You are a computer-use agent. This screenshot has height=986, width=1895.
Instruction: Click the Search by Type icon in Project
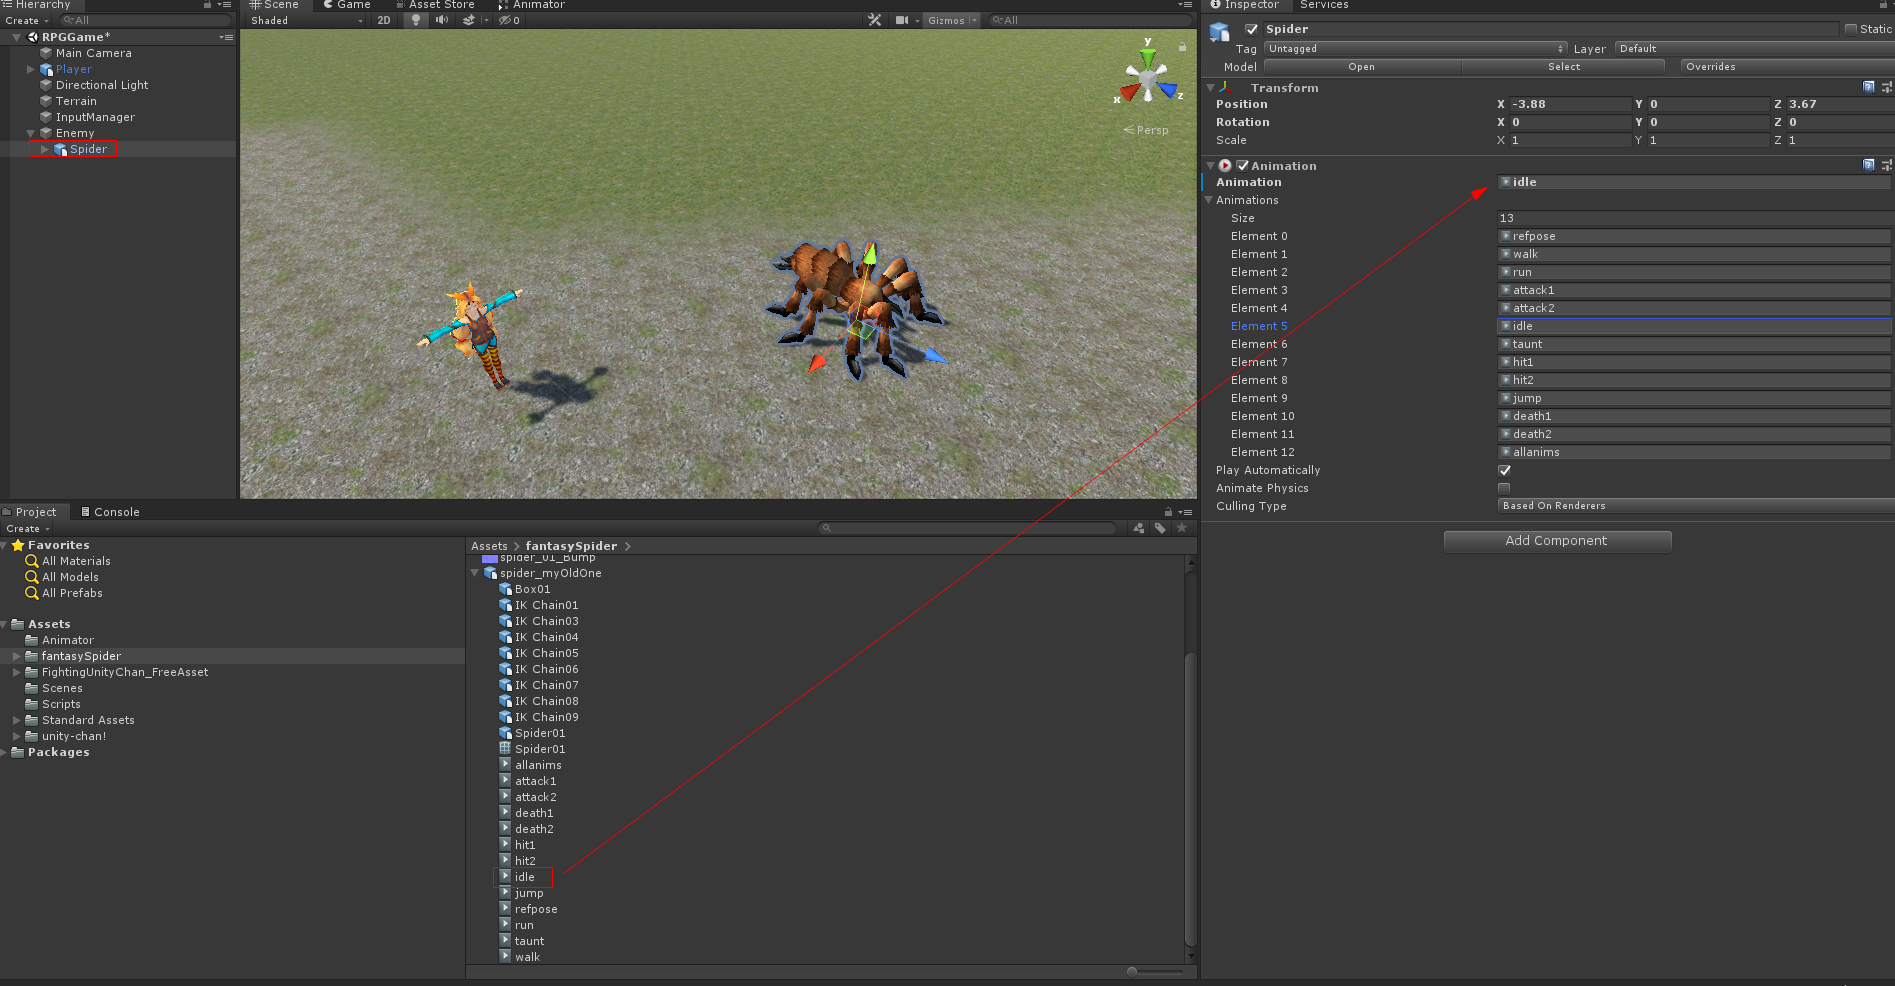1139,528
